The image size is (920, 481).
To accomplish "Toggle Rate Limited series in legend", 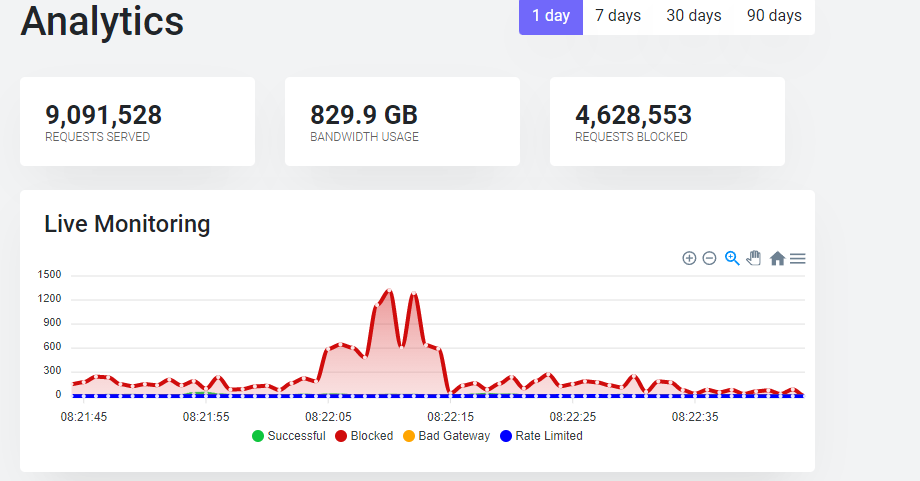I will (541, 436).
